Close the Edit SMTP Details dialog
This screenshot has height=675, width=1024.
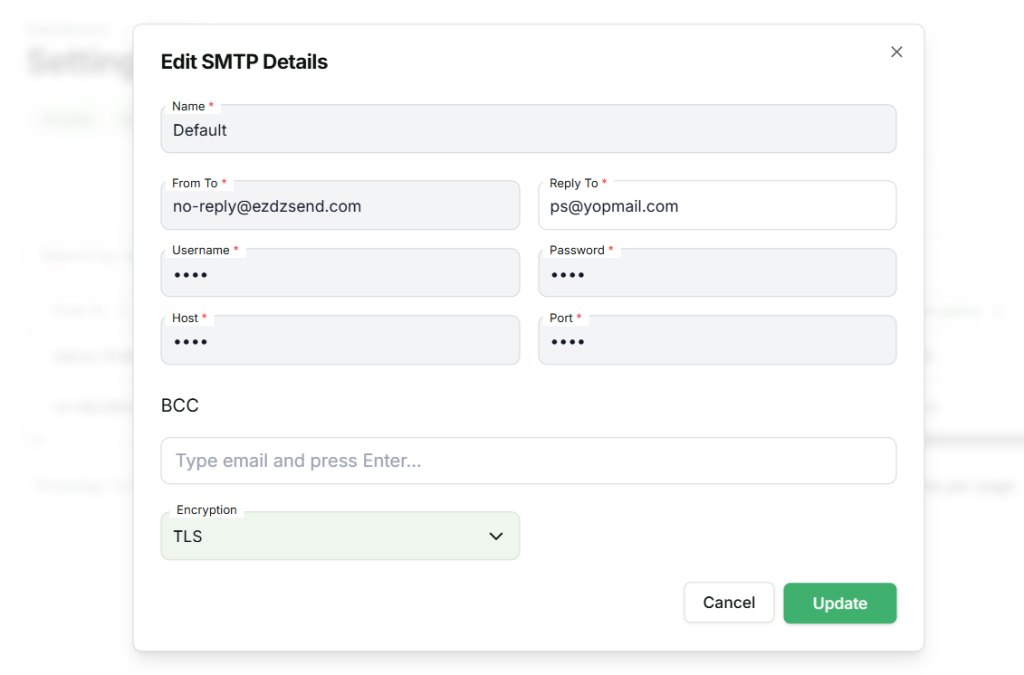pos(896,52)
